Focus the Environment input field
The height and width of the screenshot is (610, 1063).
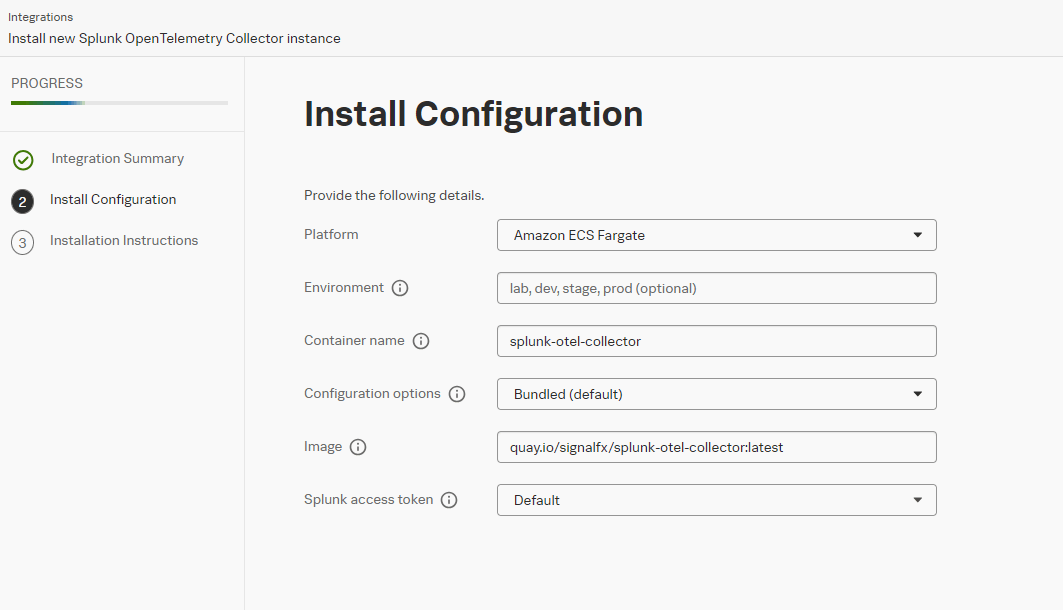(x=717, y=288)
